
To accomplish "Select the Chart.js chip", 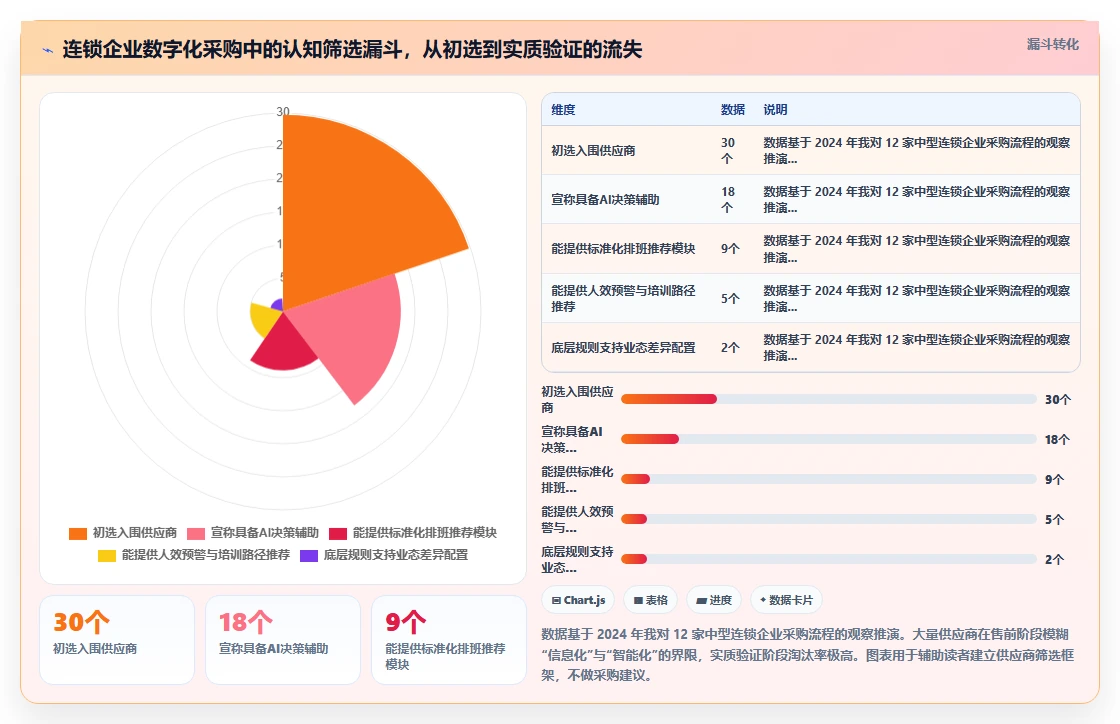I will [579, 600].
